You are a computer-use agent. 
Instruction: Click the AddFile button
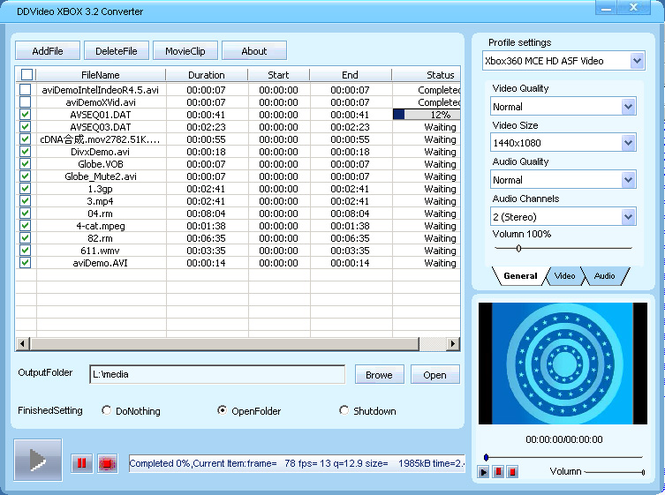(x=48, y=51)
